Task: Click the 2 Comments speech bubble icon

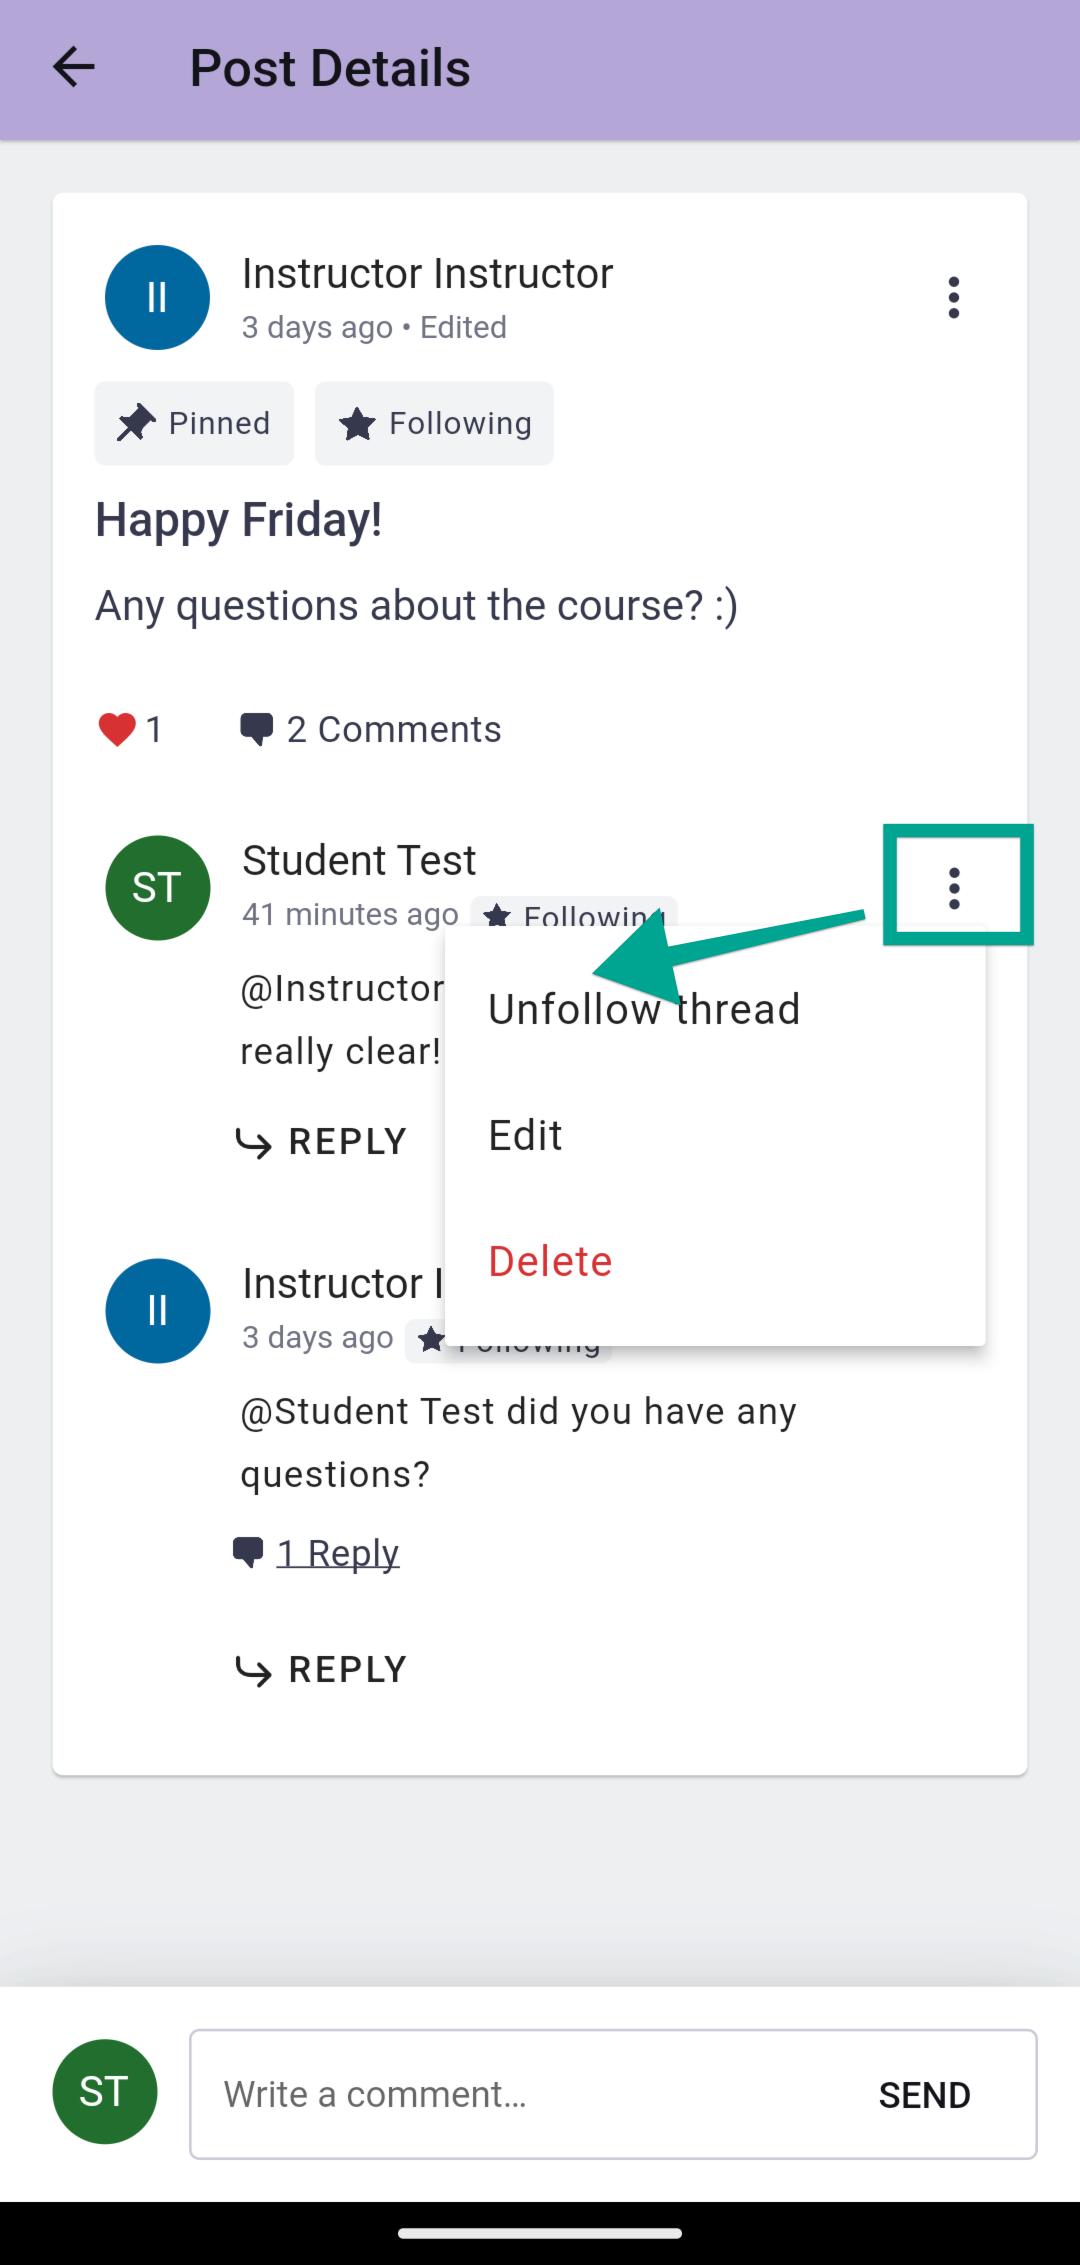Action: tap(257, 730)
